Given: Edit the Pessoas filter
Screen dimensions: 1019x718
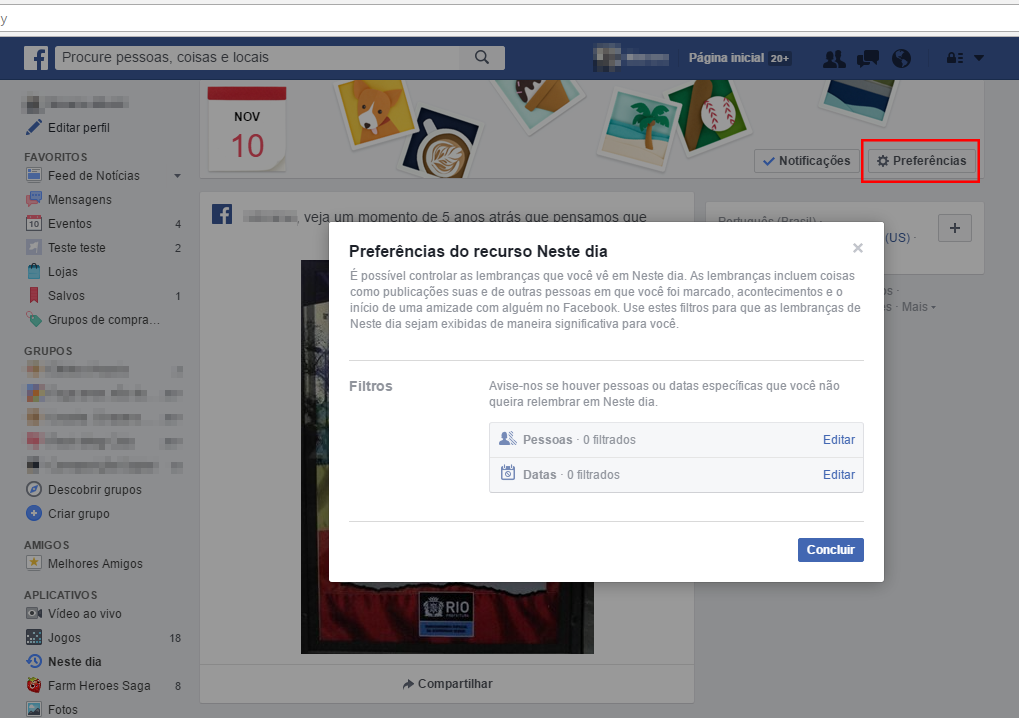Looking at the screenshot, I should [838, 440].
